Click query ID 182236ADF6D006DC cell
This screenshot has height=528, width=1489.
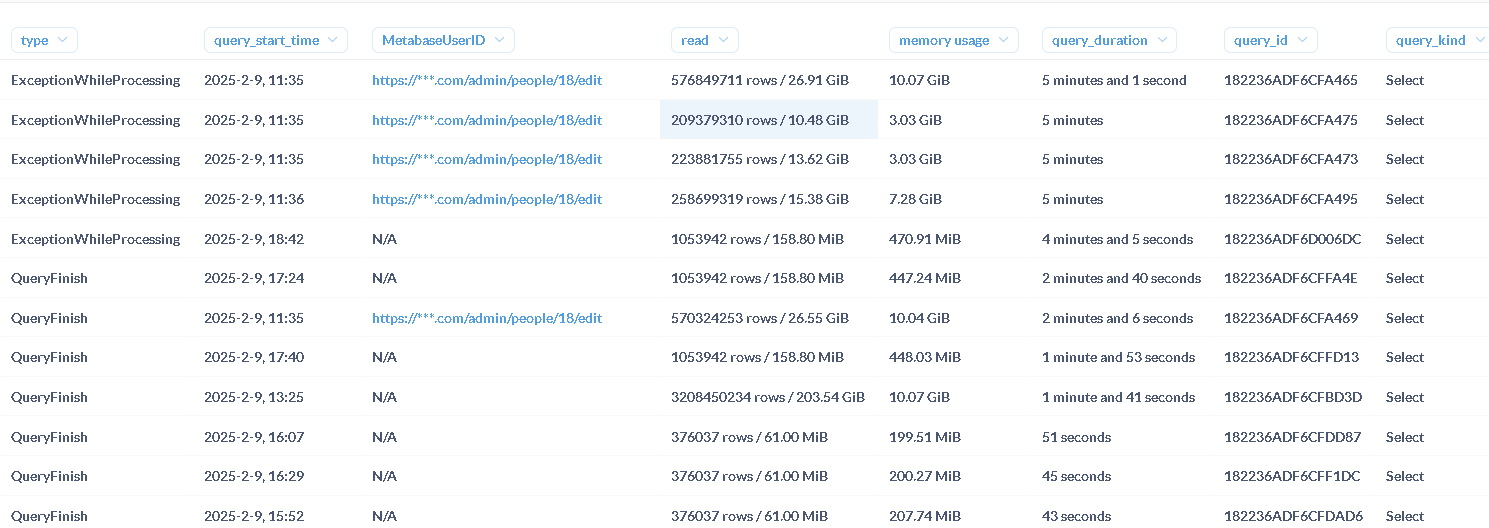tap(1292, 239)
